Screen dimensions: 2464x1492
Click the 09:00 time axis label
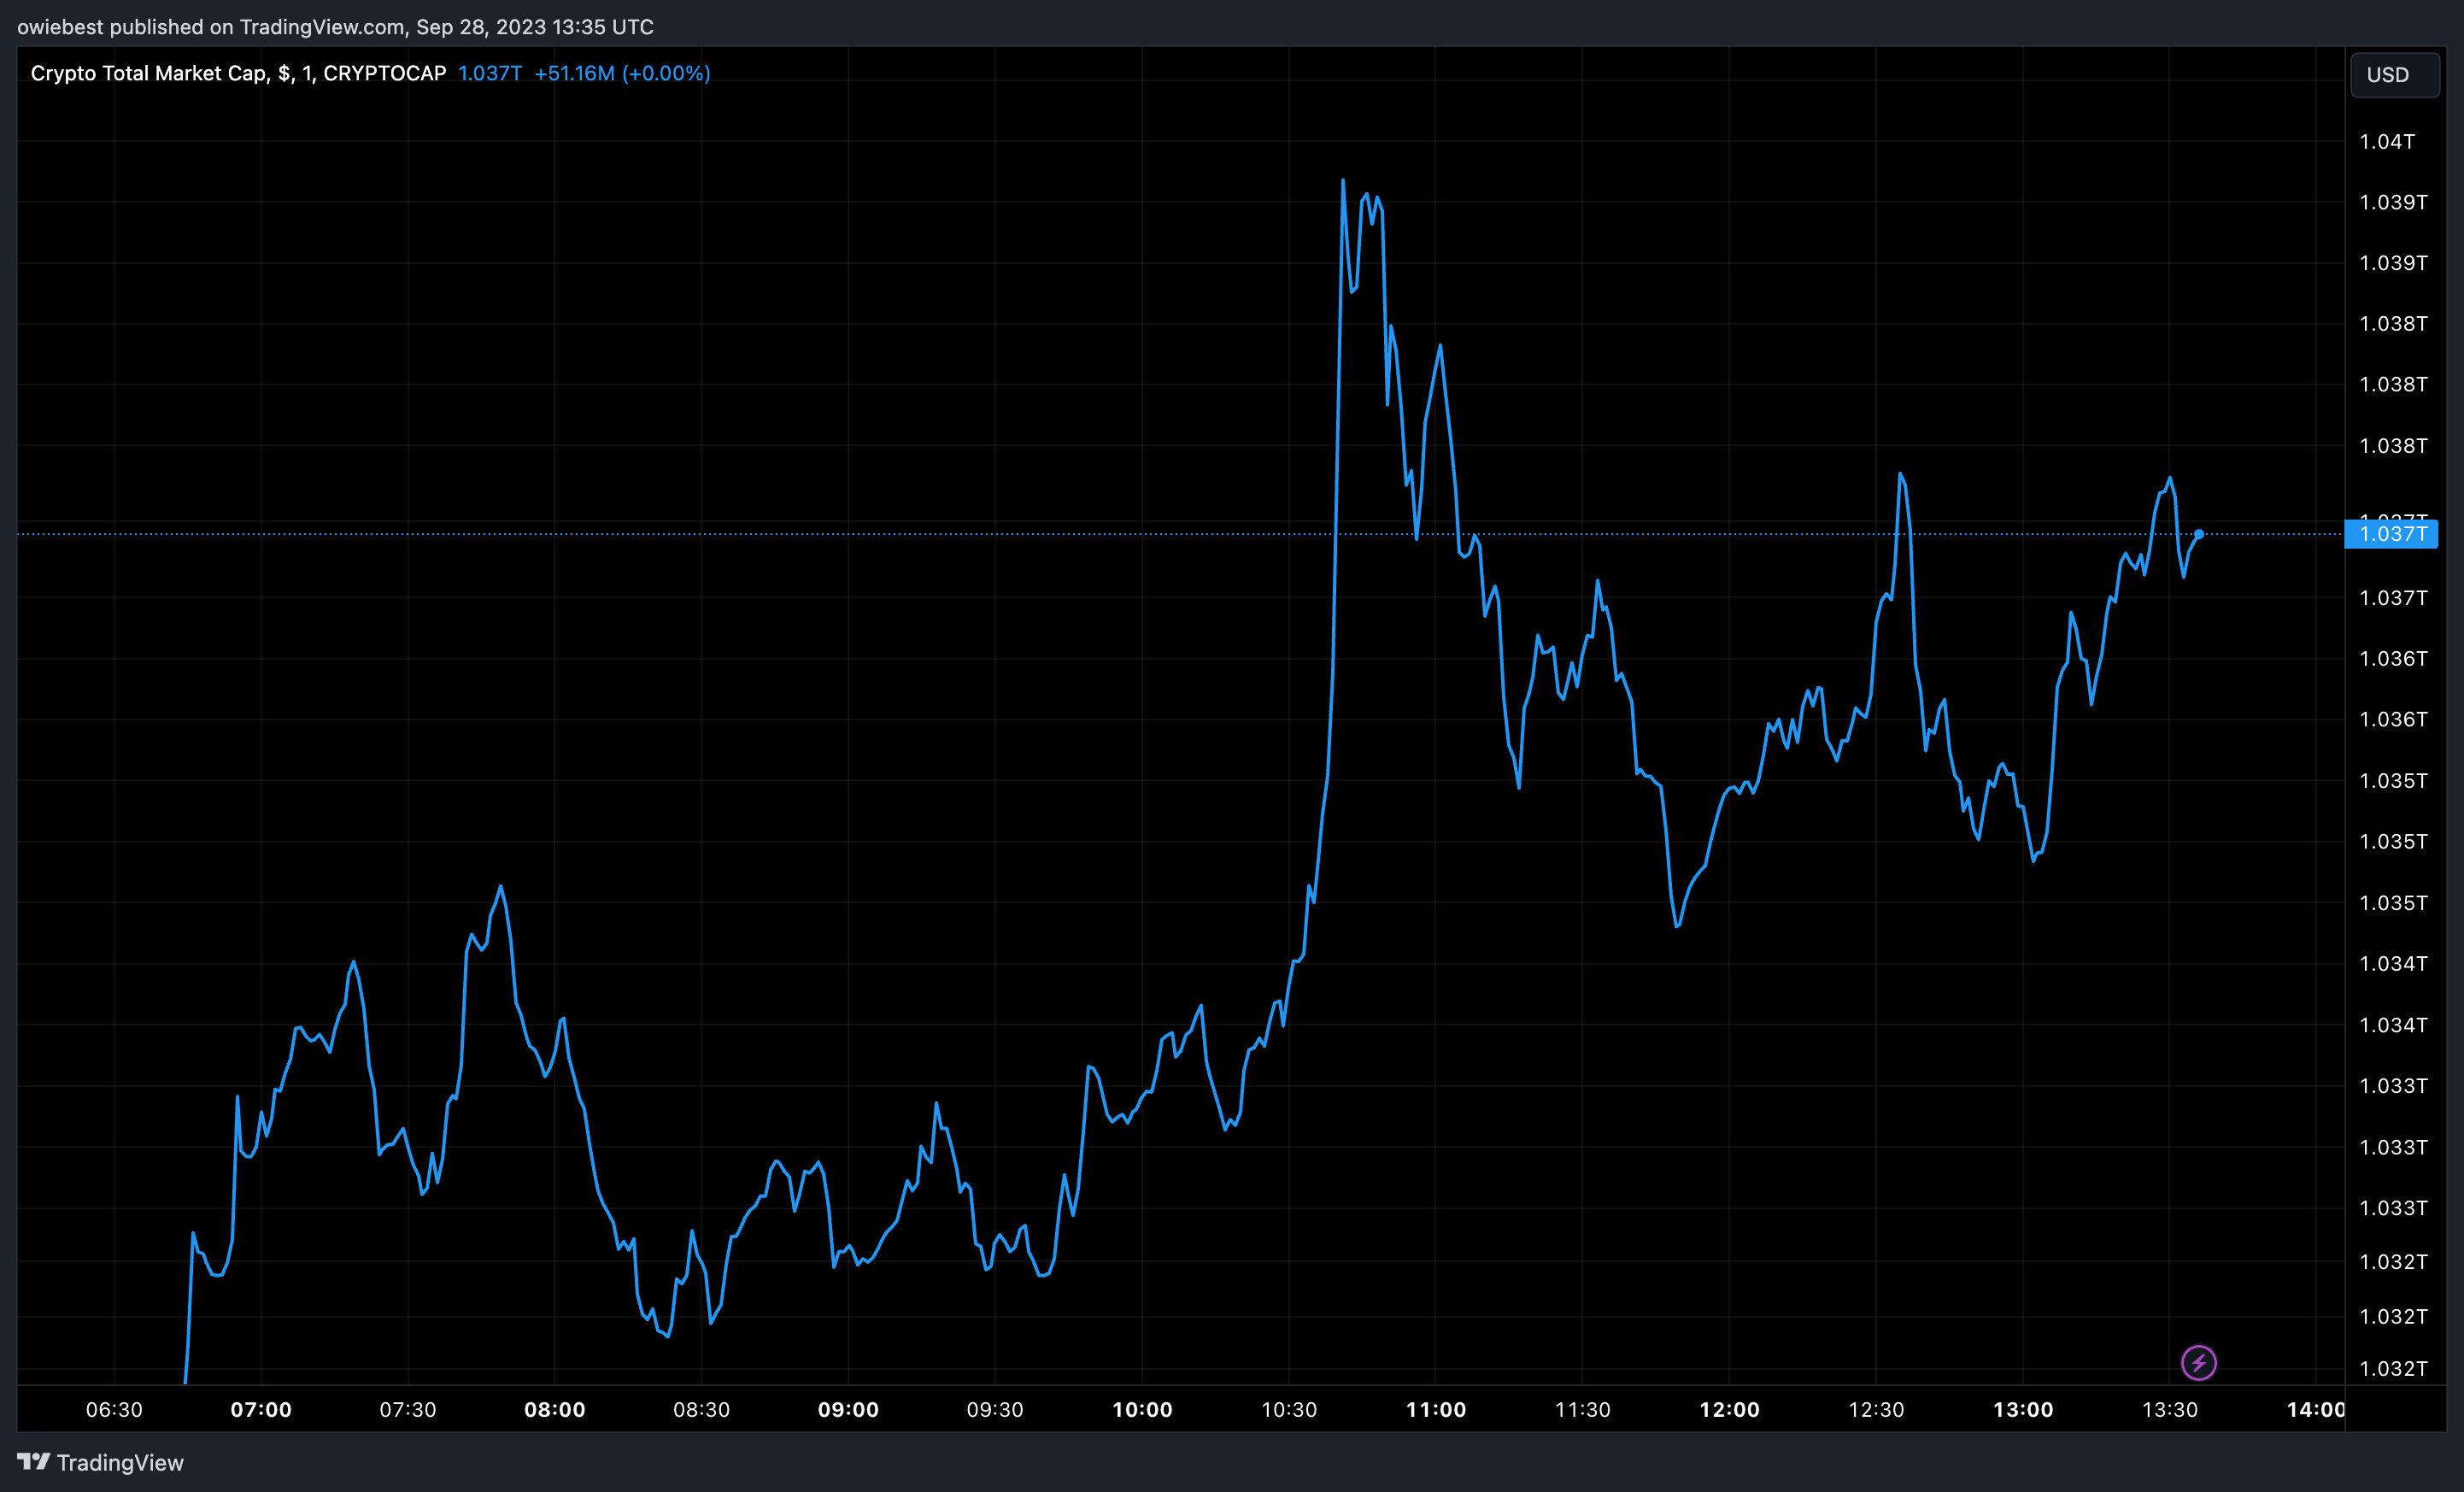[x=848, y=1410]
